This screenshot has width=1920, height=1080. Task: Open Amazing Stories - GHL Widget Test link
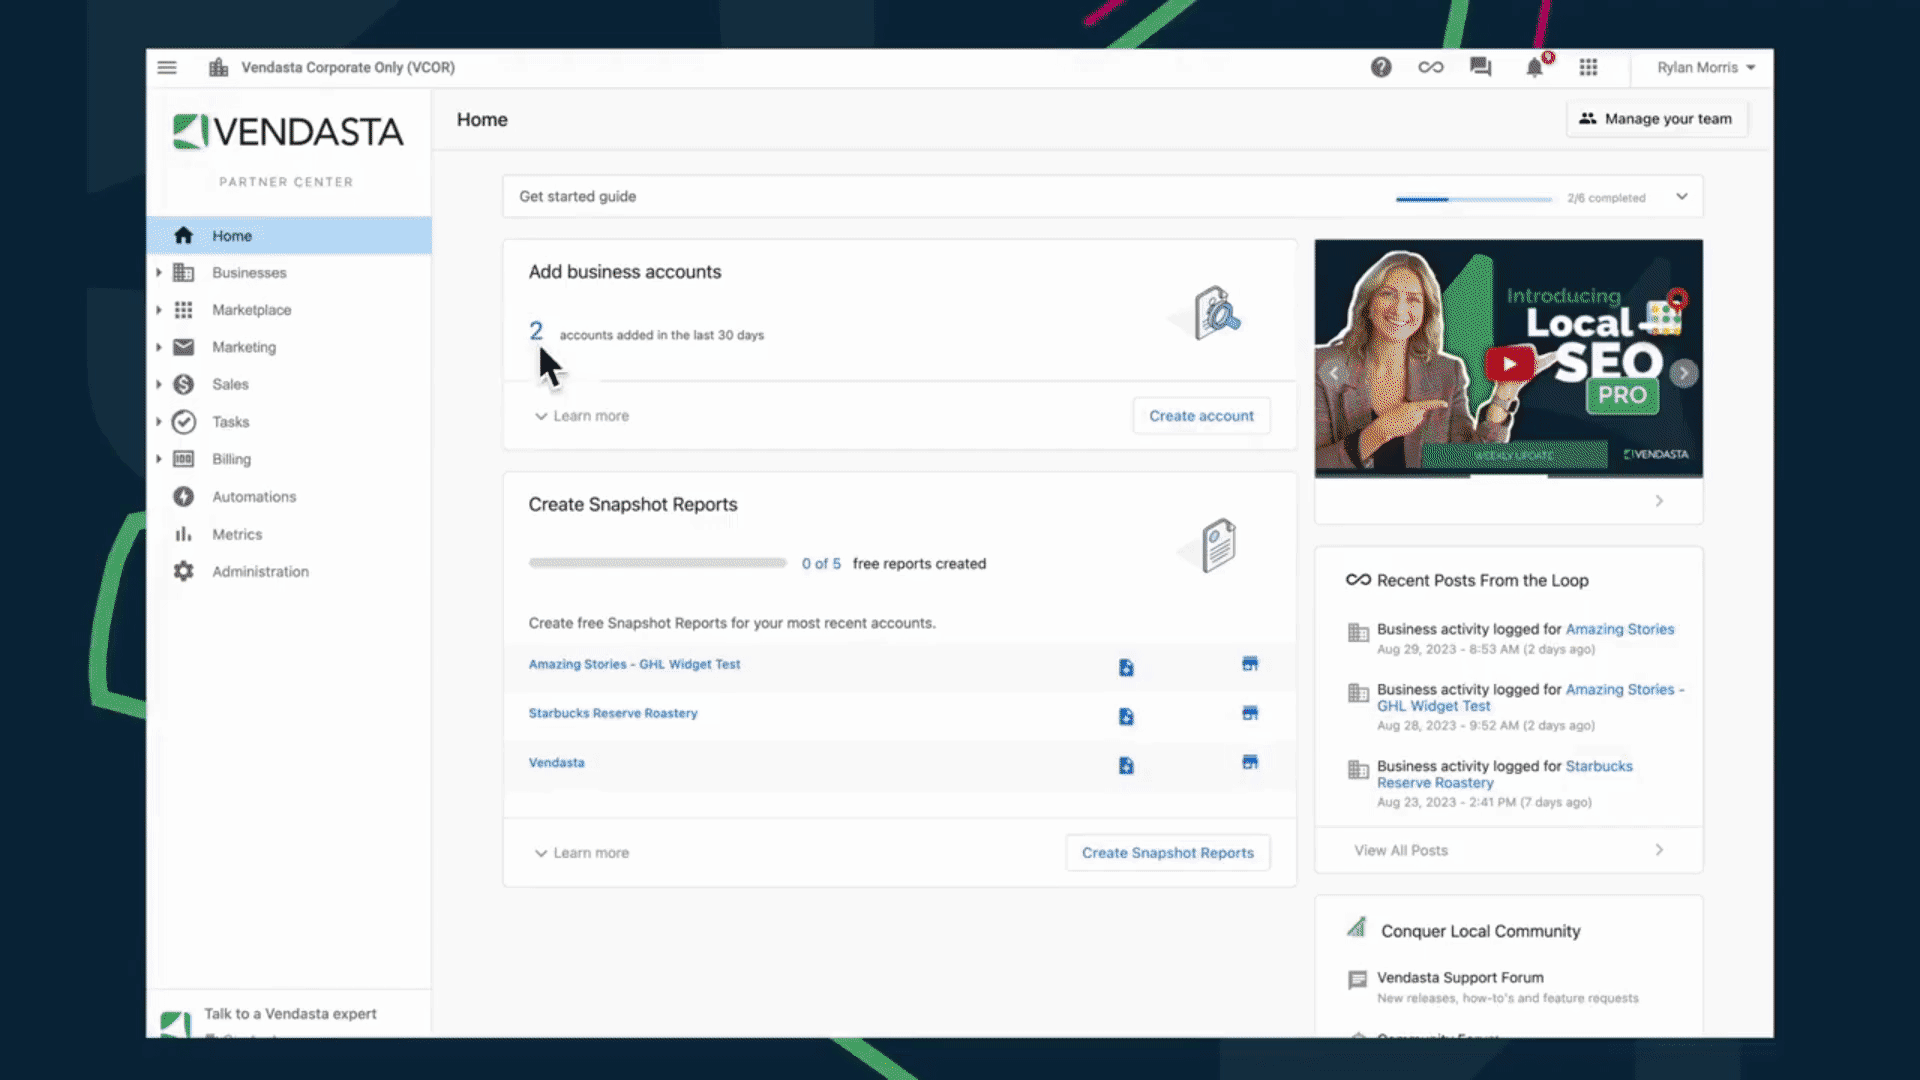[633, 663]
